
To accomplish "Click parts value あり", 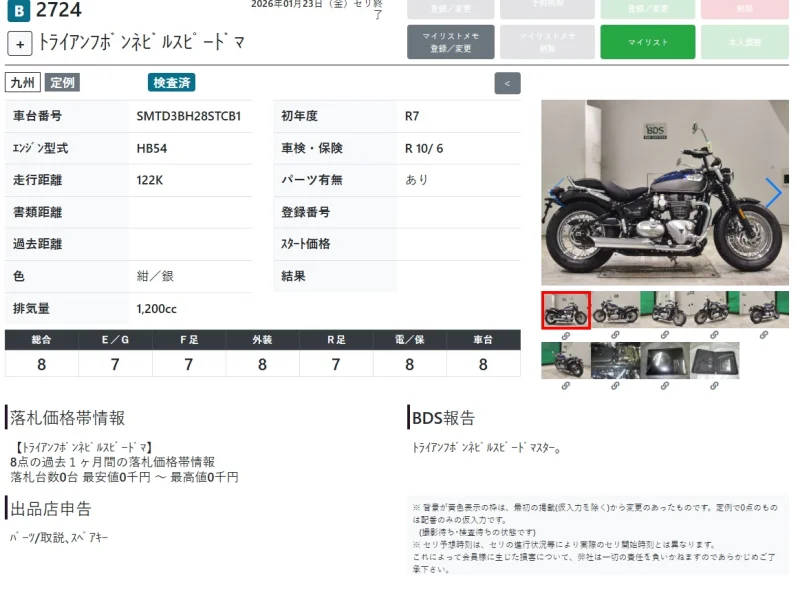I will 416,180.
